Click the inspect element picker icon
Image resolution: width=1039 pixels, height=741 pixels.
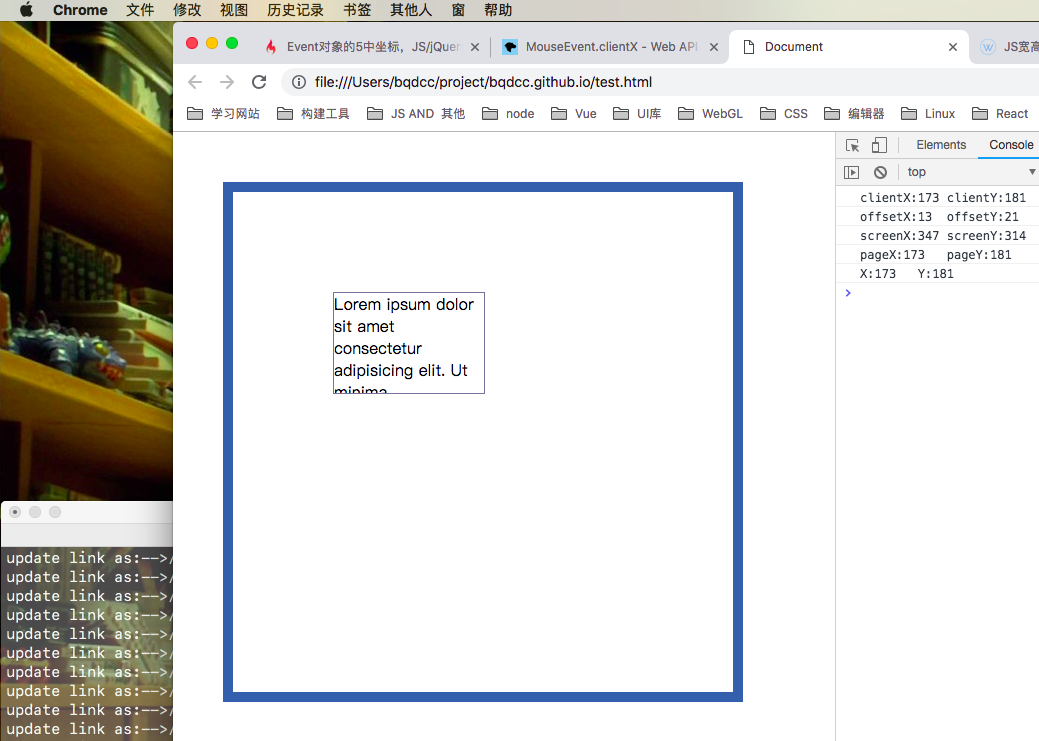point(852,145)
